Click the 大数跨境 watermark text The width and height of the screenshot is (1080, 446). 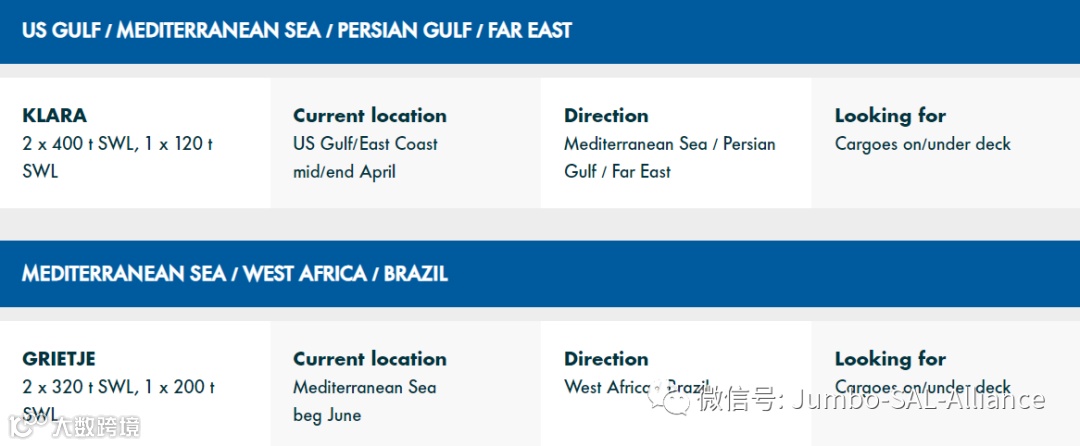pyautogui.click(x=96, y=427)
